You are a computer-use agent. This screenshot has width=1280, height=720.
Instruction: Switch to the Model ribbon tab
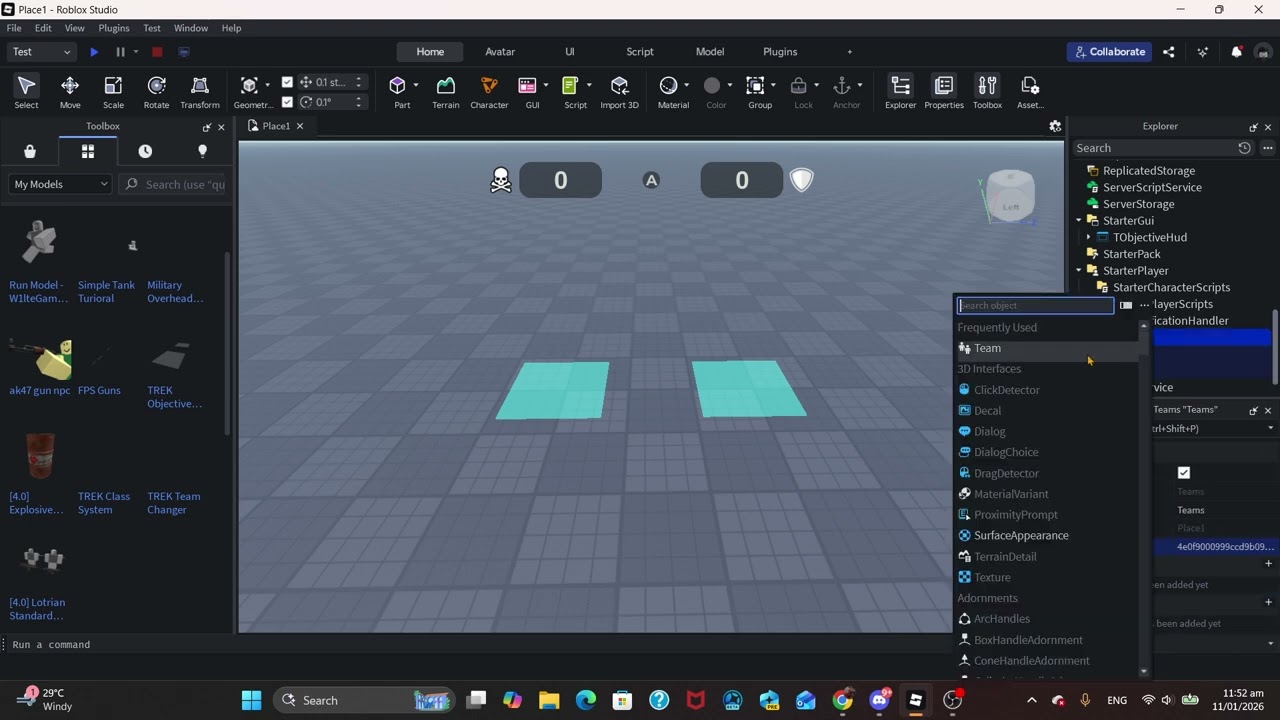(x=710, y=52)
